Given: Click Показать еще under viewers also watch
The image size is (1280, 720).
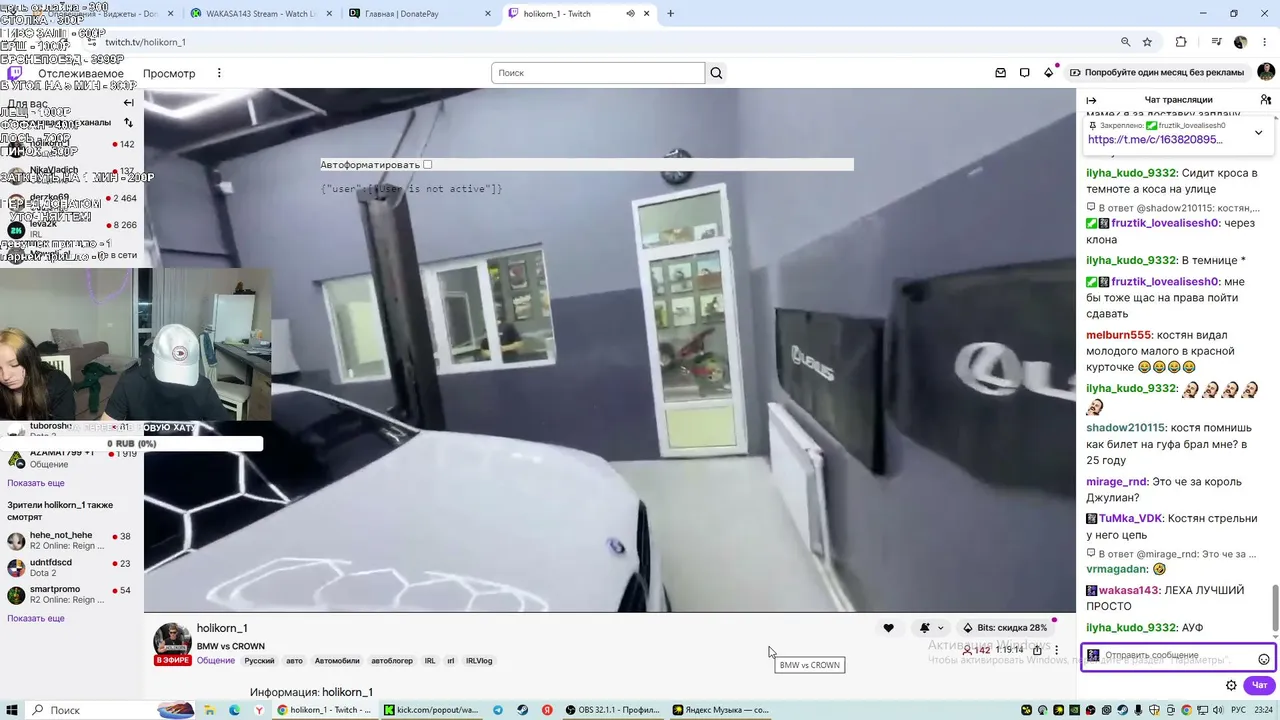Looking at the screenshot, I should click(36, 619).
